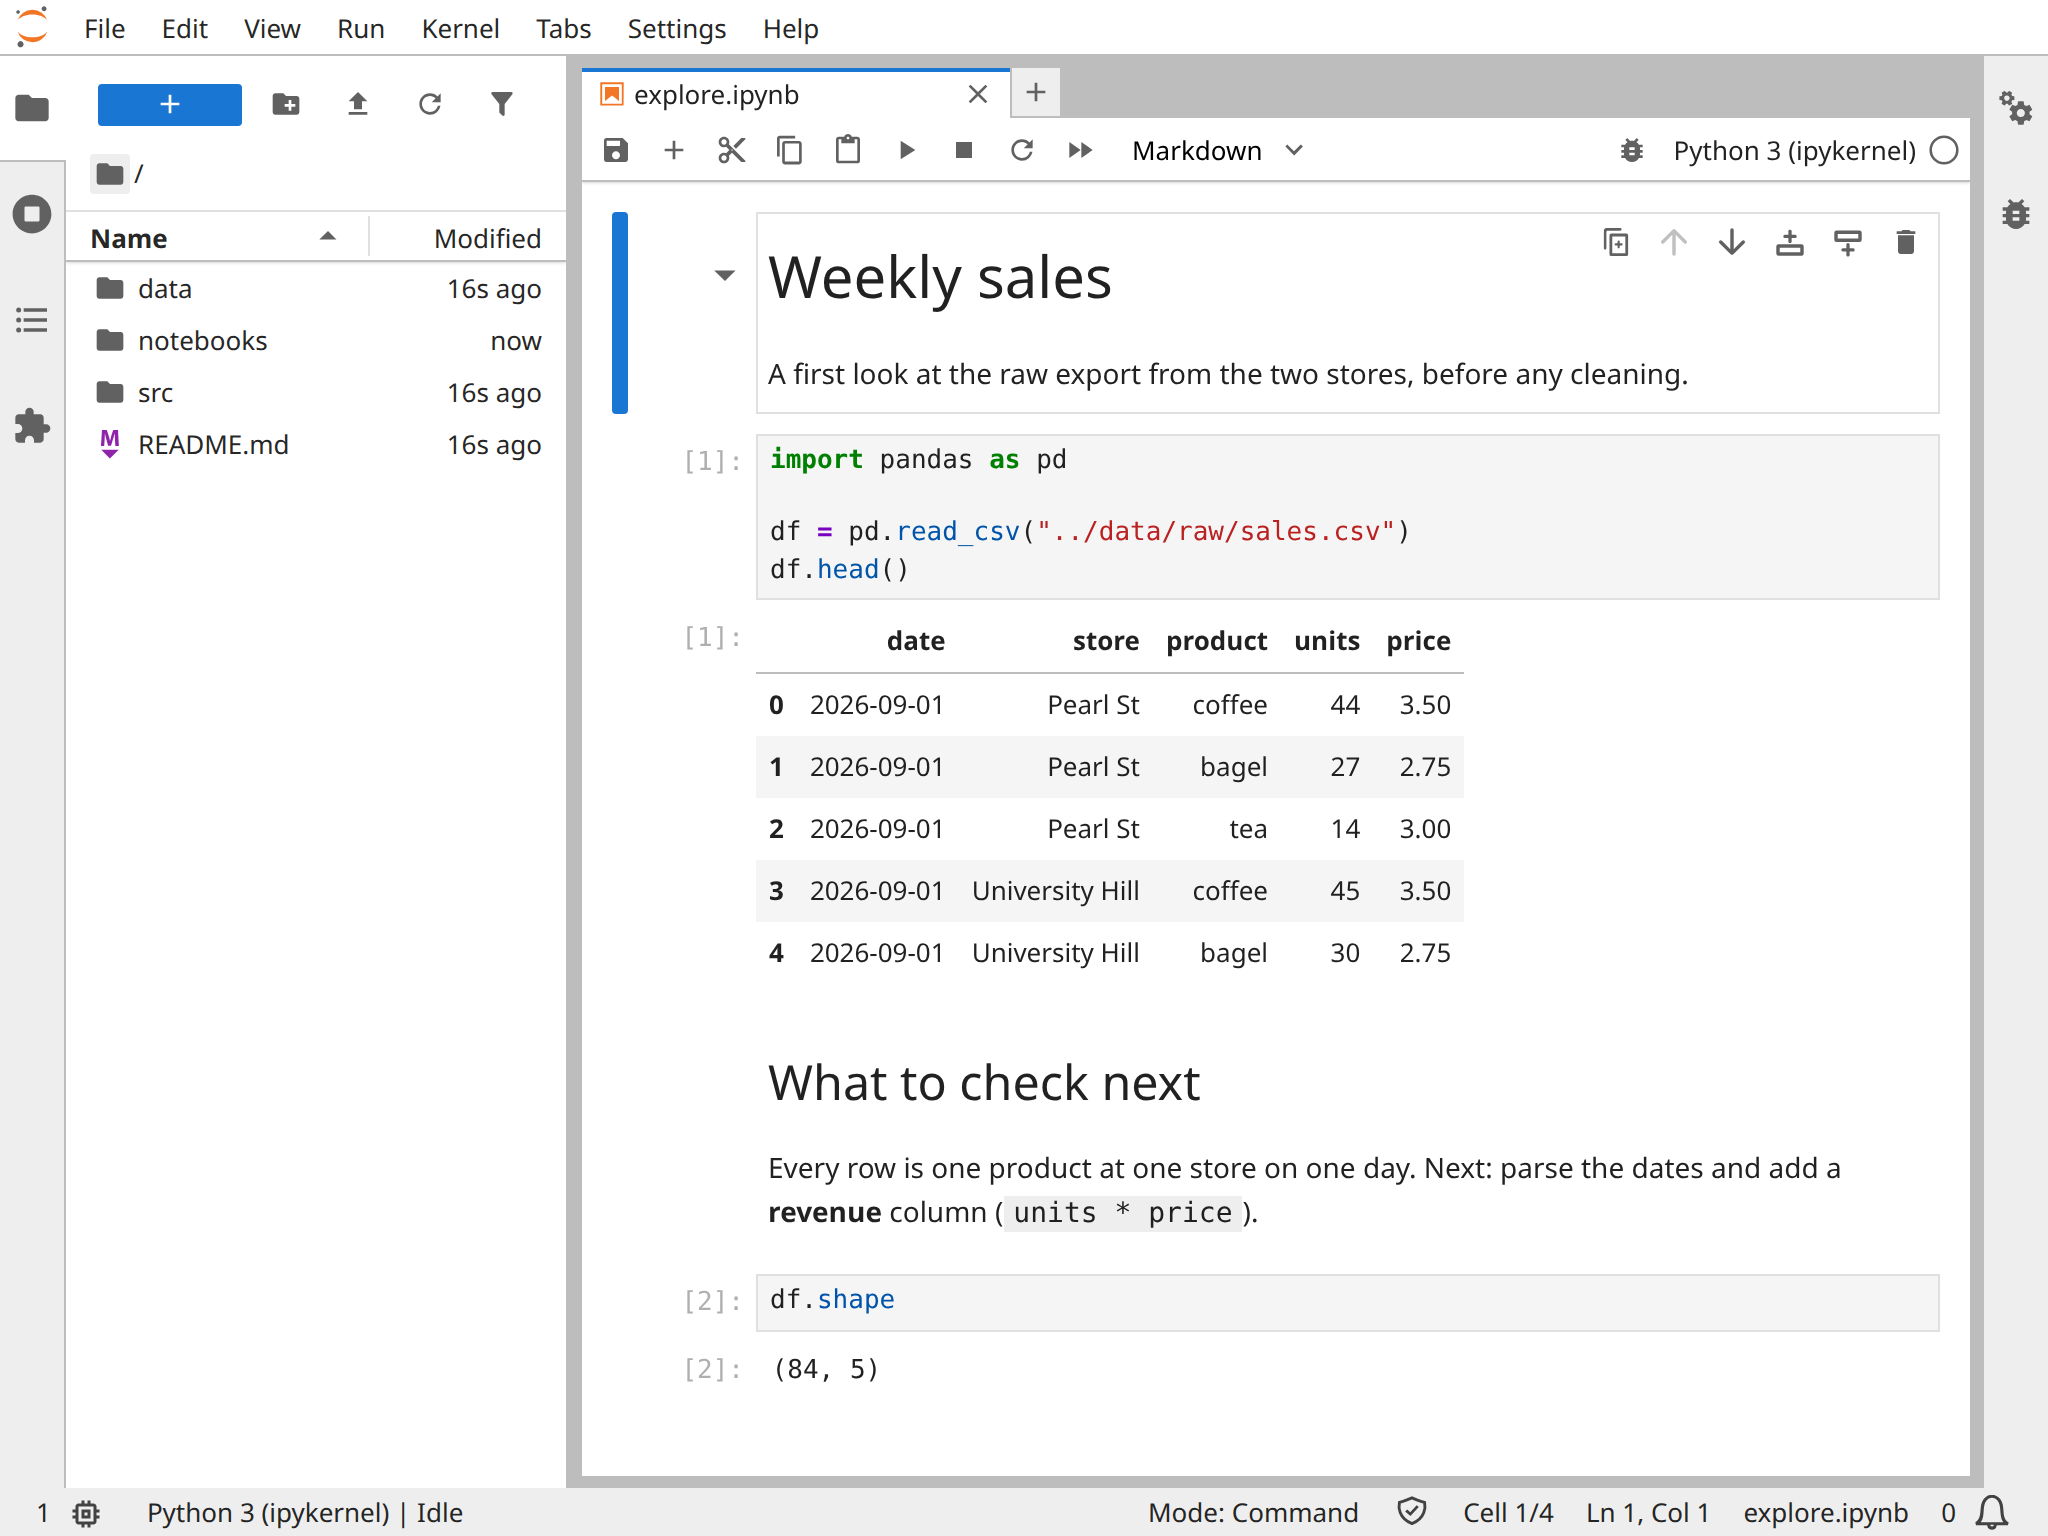Save the notebook with the disk icon
This screenshot has height=1536, width=2048.
(616, 151)
